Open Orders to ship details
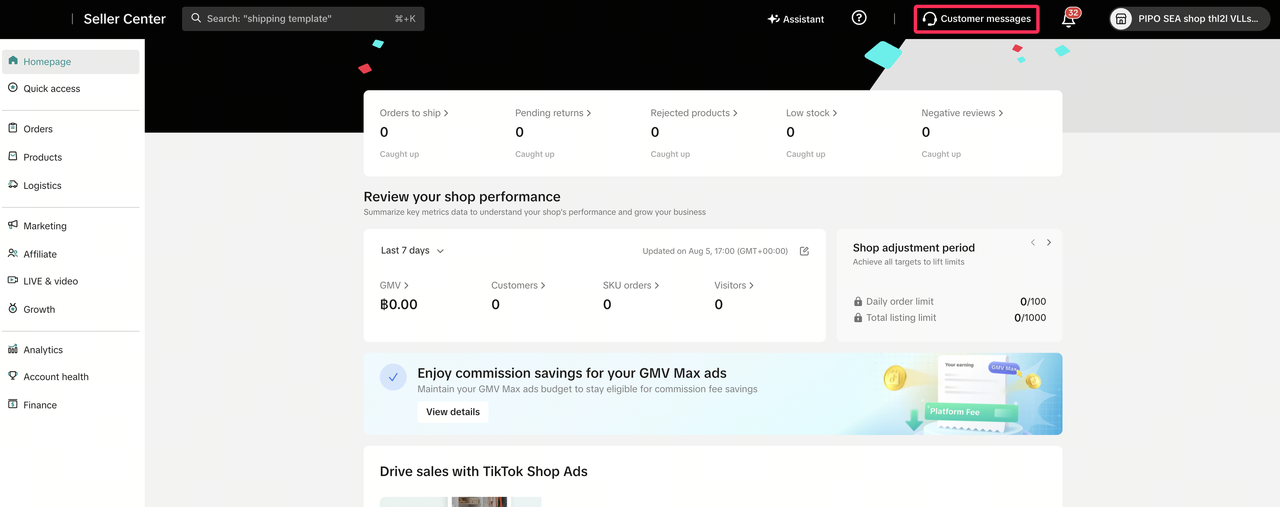Image resolution: width=1280 pixels, height=507 pixels. pos(414,113)
